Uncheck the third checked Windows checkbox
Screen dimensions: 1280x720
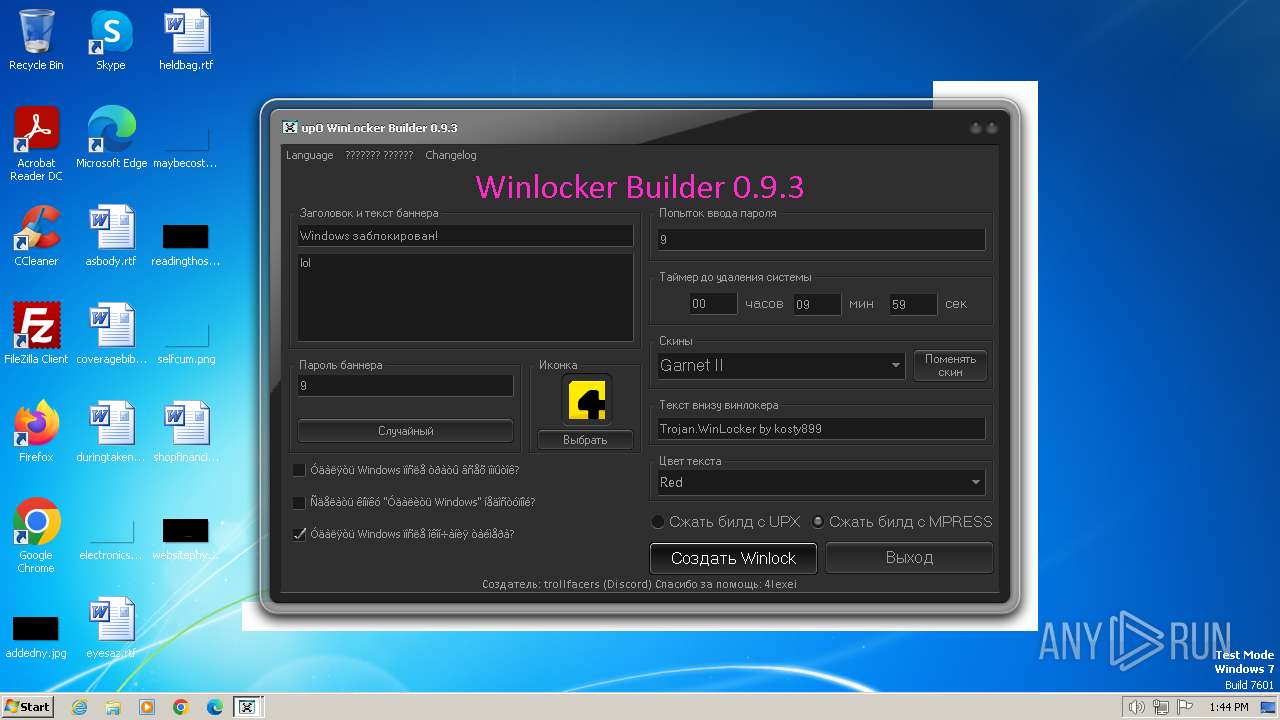[x=299, y=534]
